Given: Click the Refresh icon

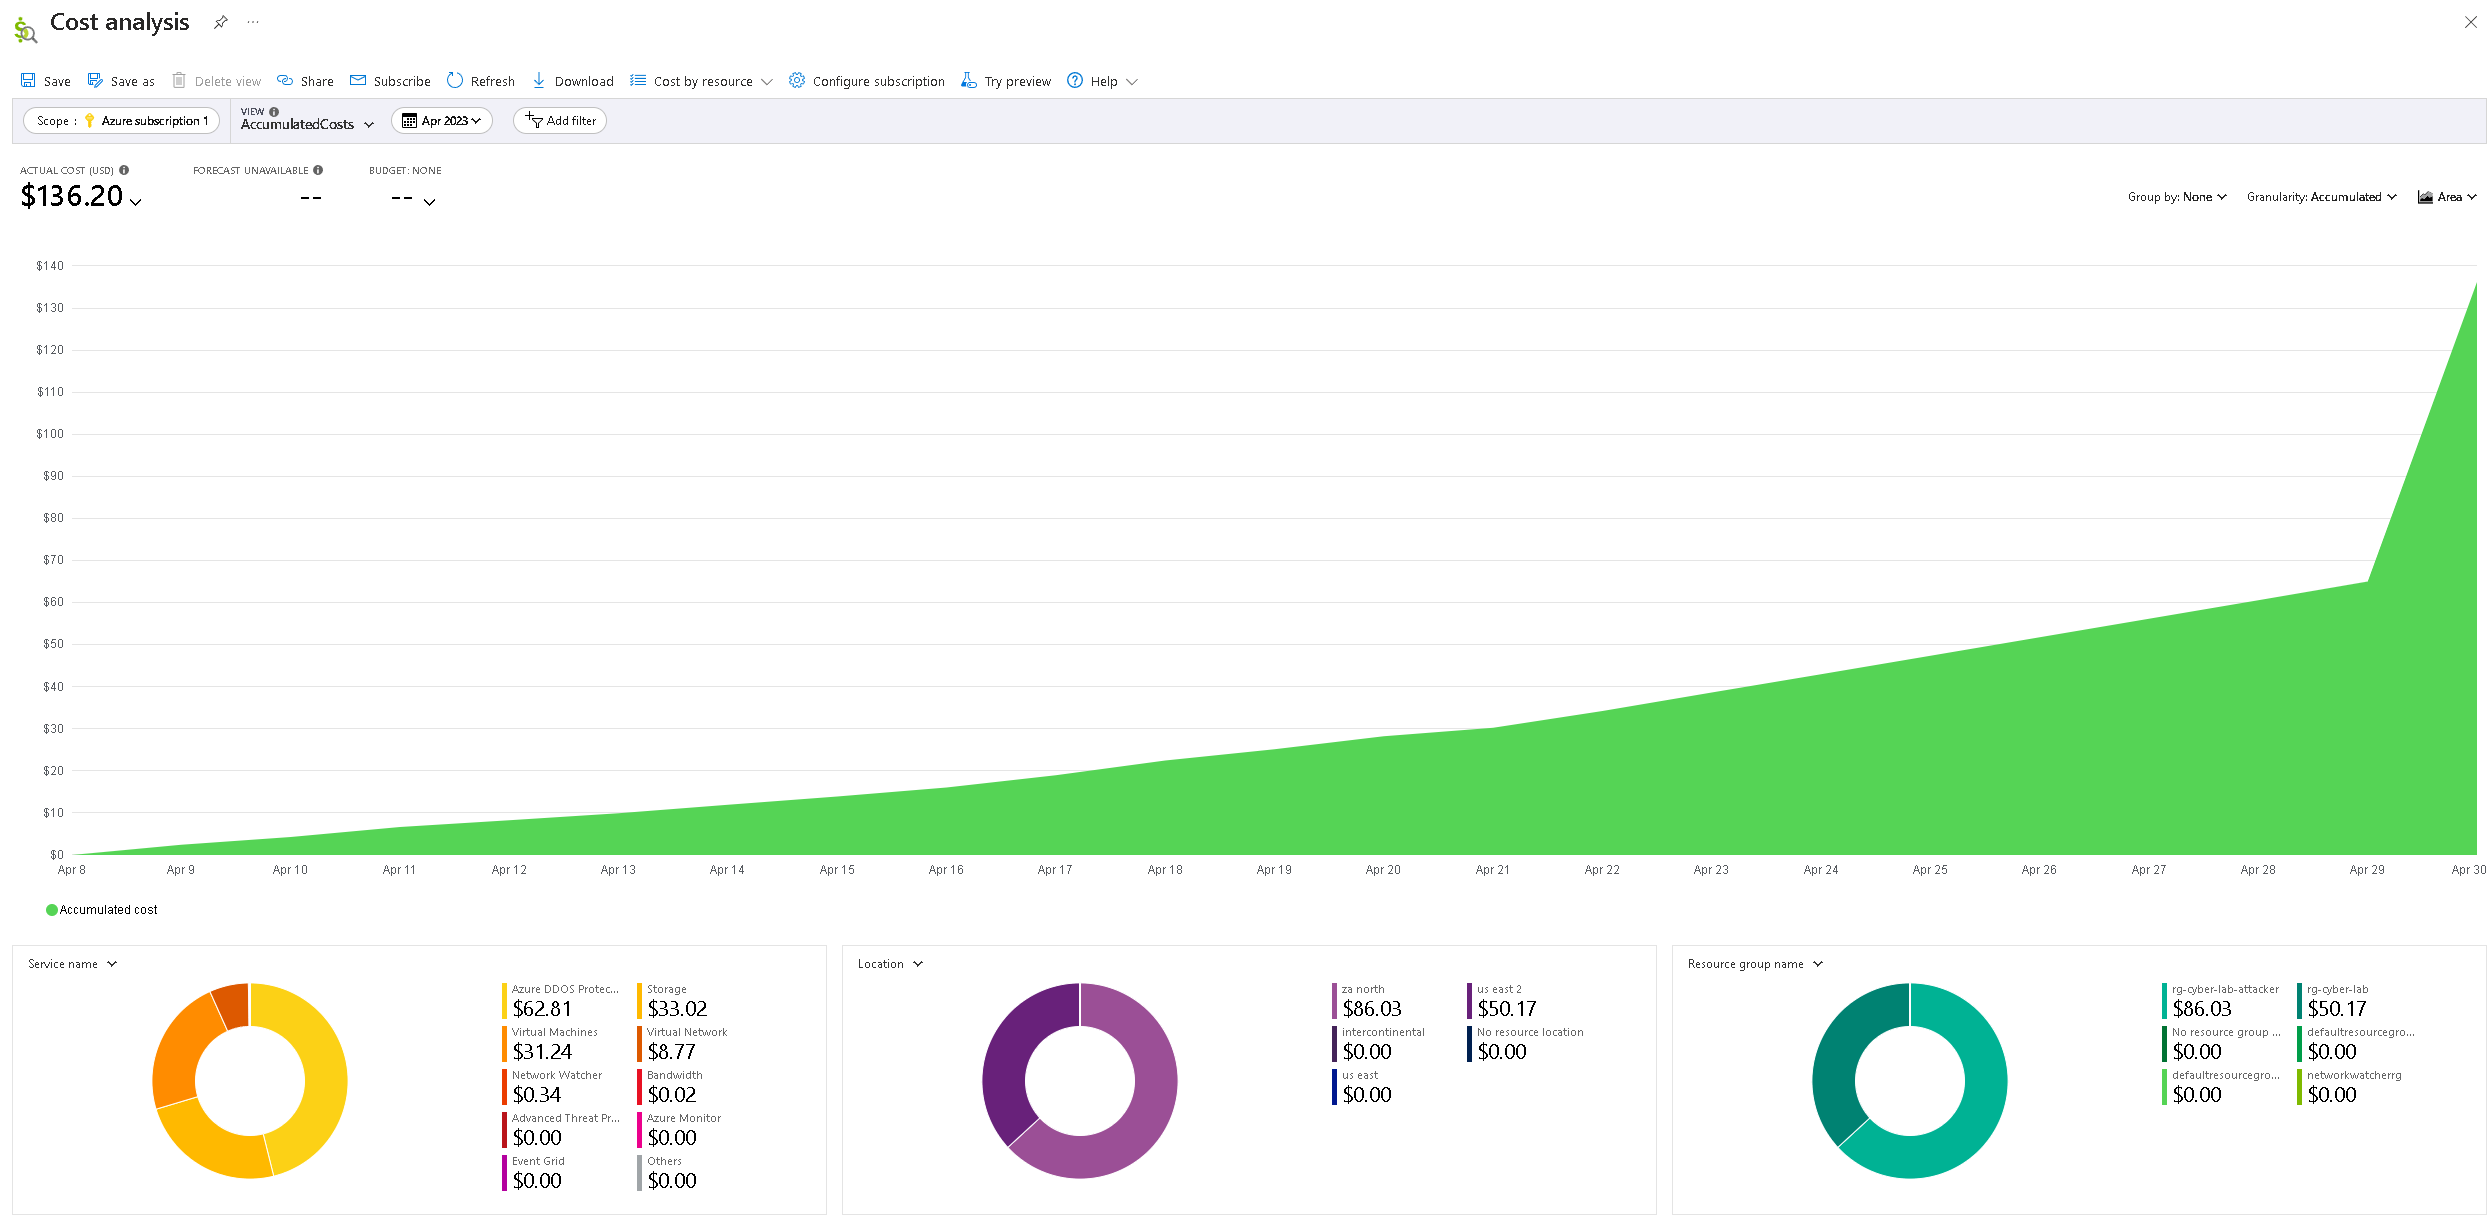Looking at the screenshot, I should (455, 81).
